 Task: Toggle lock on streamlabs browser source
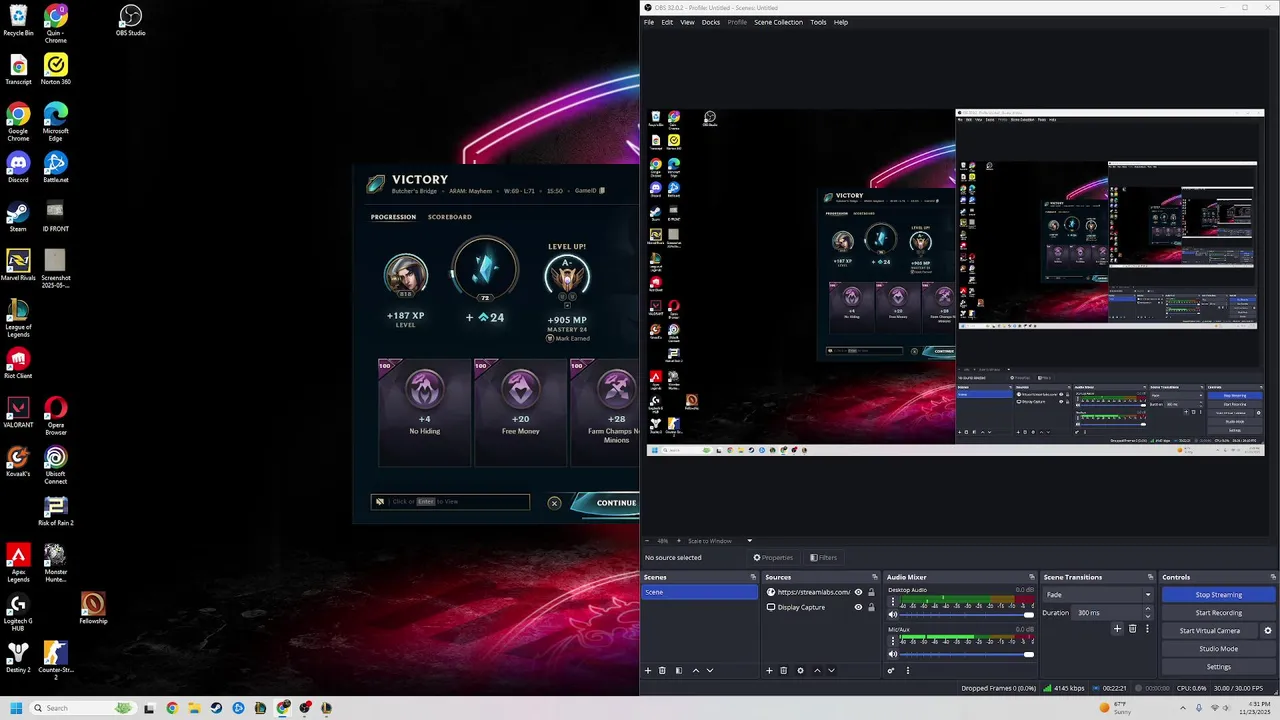pos(871,592)
